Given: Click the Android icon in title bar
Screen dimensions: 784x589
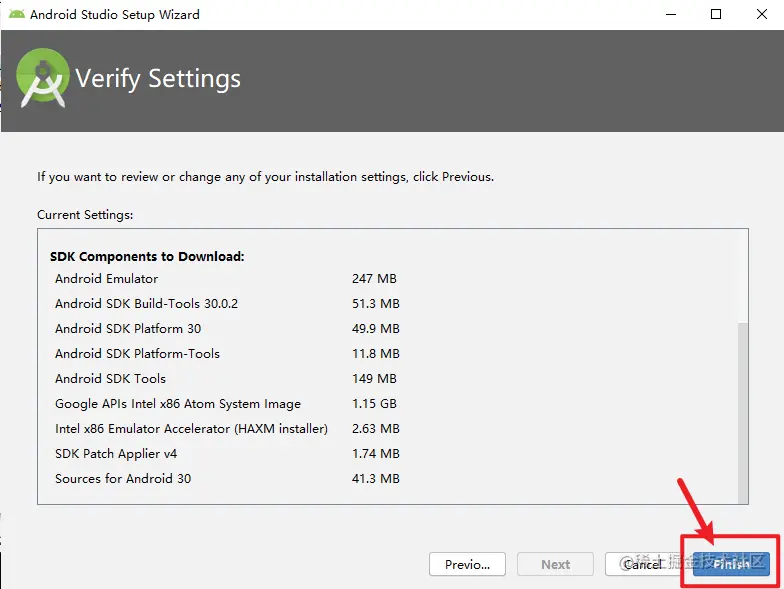Looking at the screenshot, I should click(x=16, y=14).
